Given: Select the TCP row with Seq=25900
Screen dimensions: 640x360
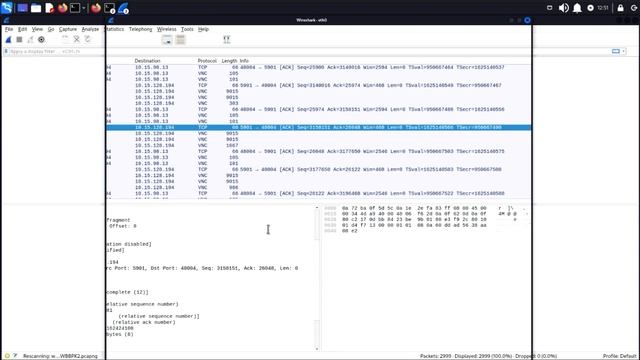Looking at the screenshot, I should click(x=318, y=67).
